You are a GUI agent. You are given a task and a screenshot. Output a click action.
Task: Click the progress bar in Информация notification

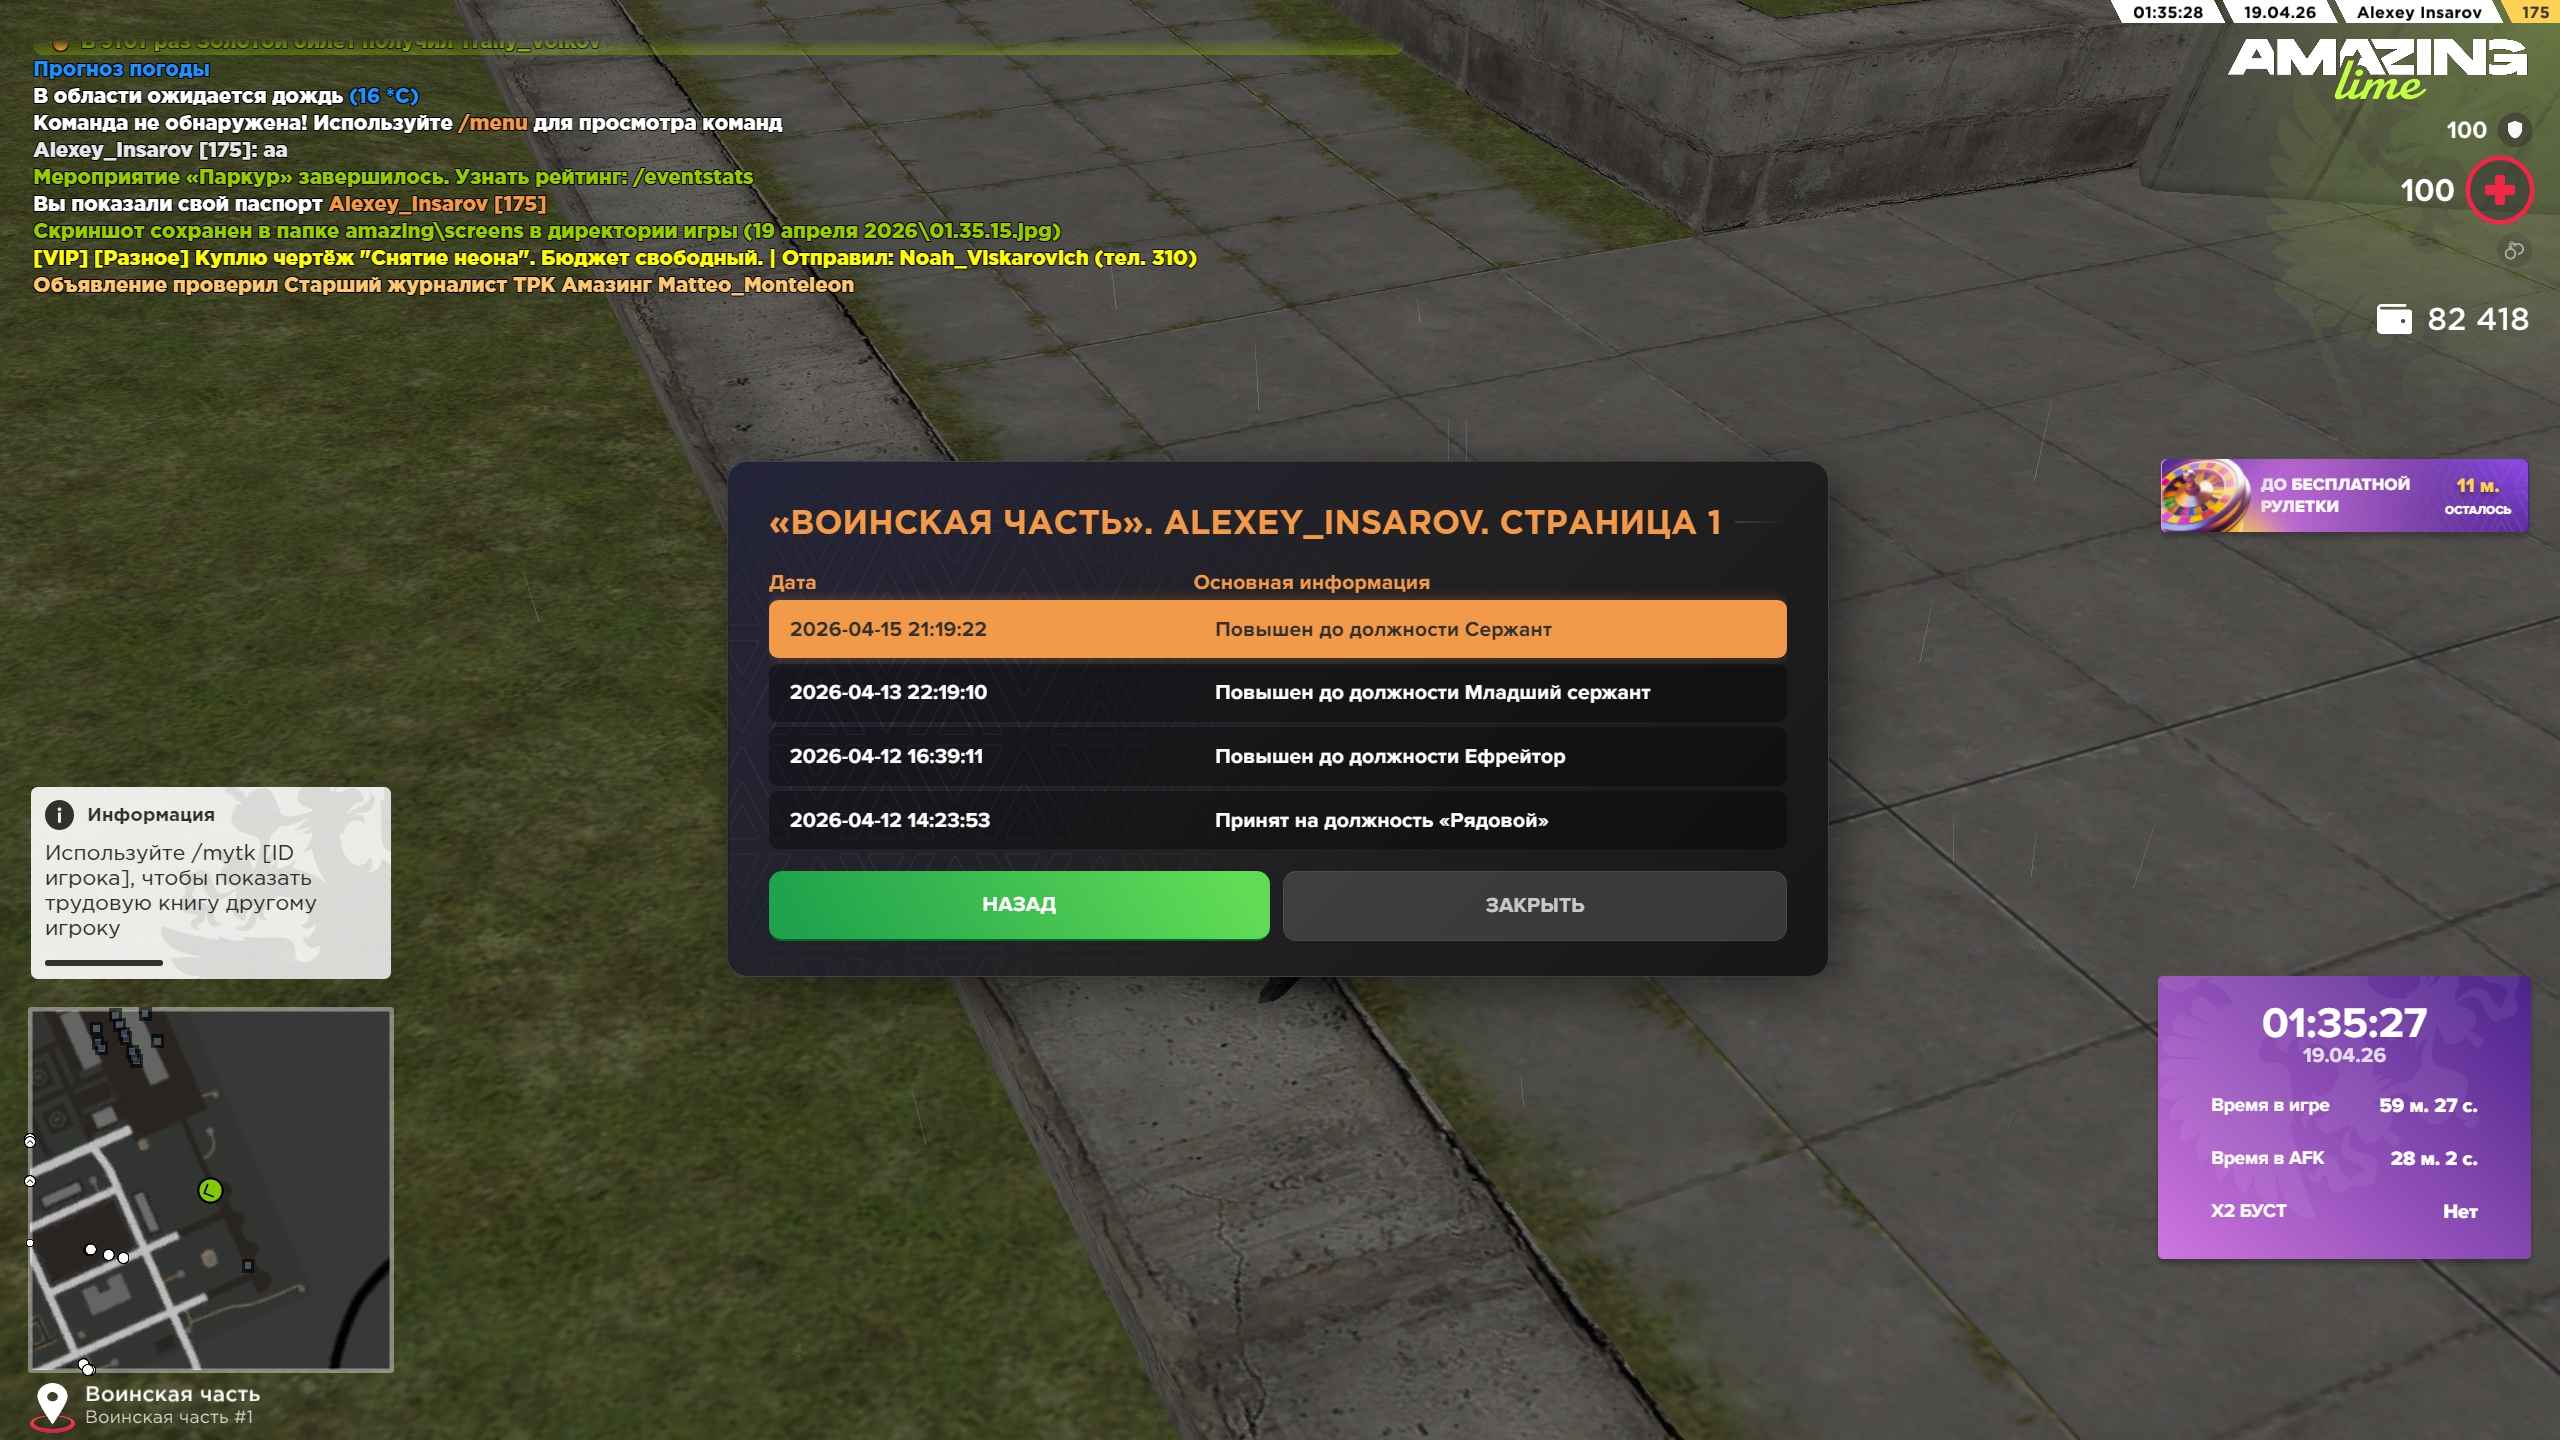[x=104, y=962]
